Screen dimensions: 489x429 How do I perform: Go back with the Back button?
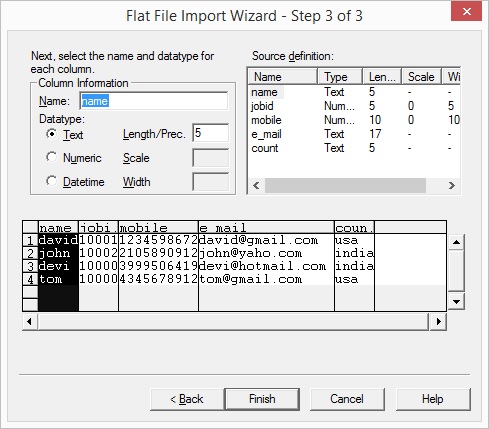[187, 399]
